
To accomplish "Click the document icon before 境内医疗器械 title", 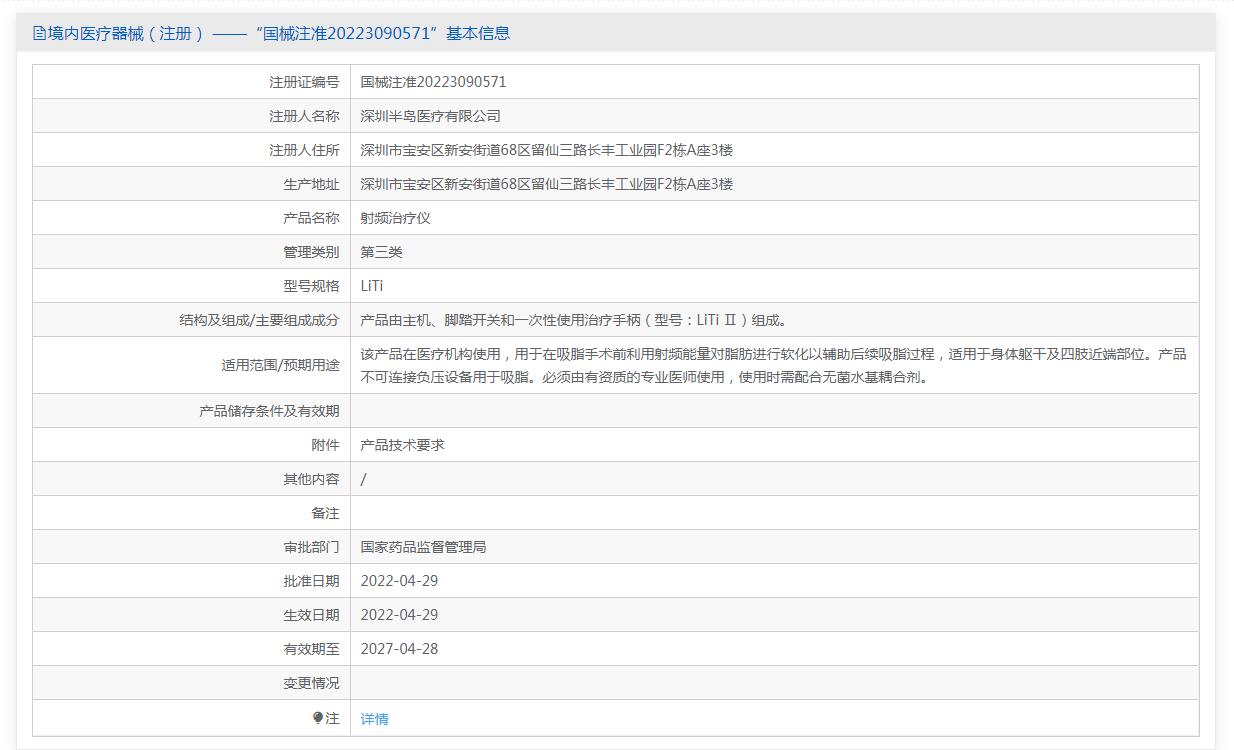I will pos(40,33).
